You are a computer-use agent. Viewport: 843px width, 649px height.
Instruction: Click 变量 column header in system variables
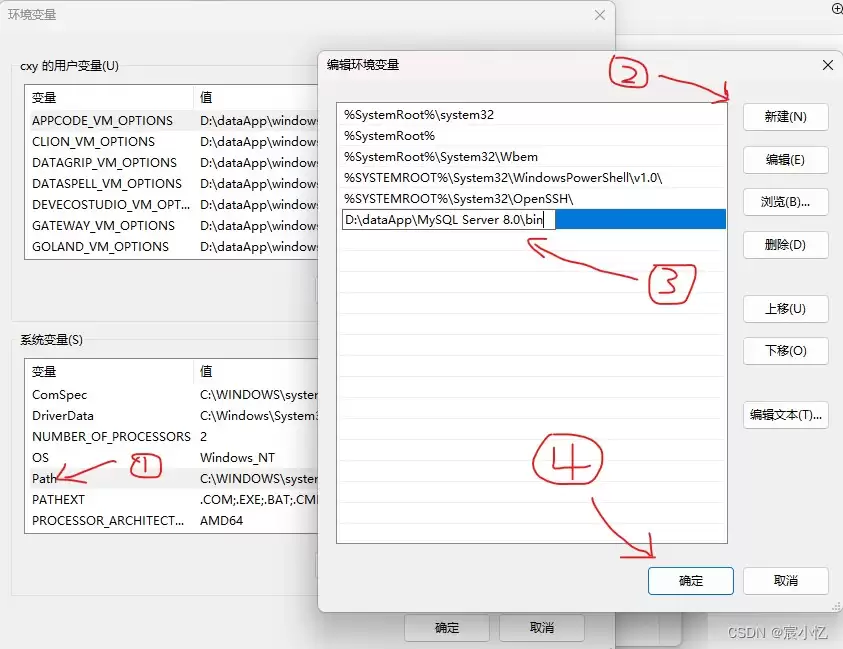(x=109, y=372)
